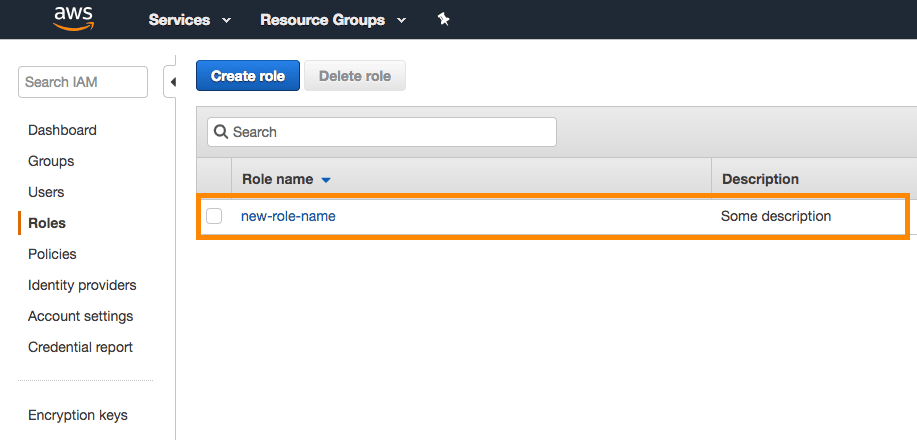Open the Services dropdown menu
Image resolution: width=917 pixels, height=440 pixels.
pyautogui.click(x=189, y=20)
